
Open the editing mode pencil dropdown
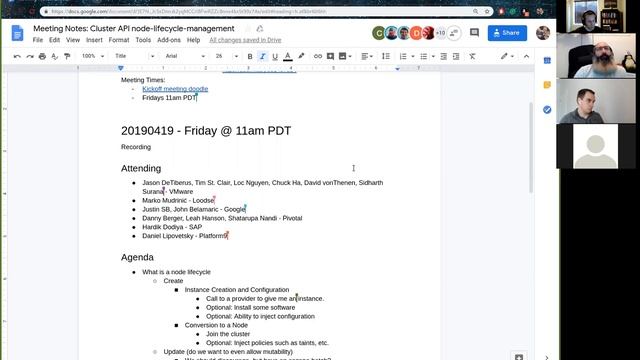coord(507,56)
